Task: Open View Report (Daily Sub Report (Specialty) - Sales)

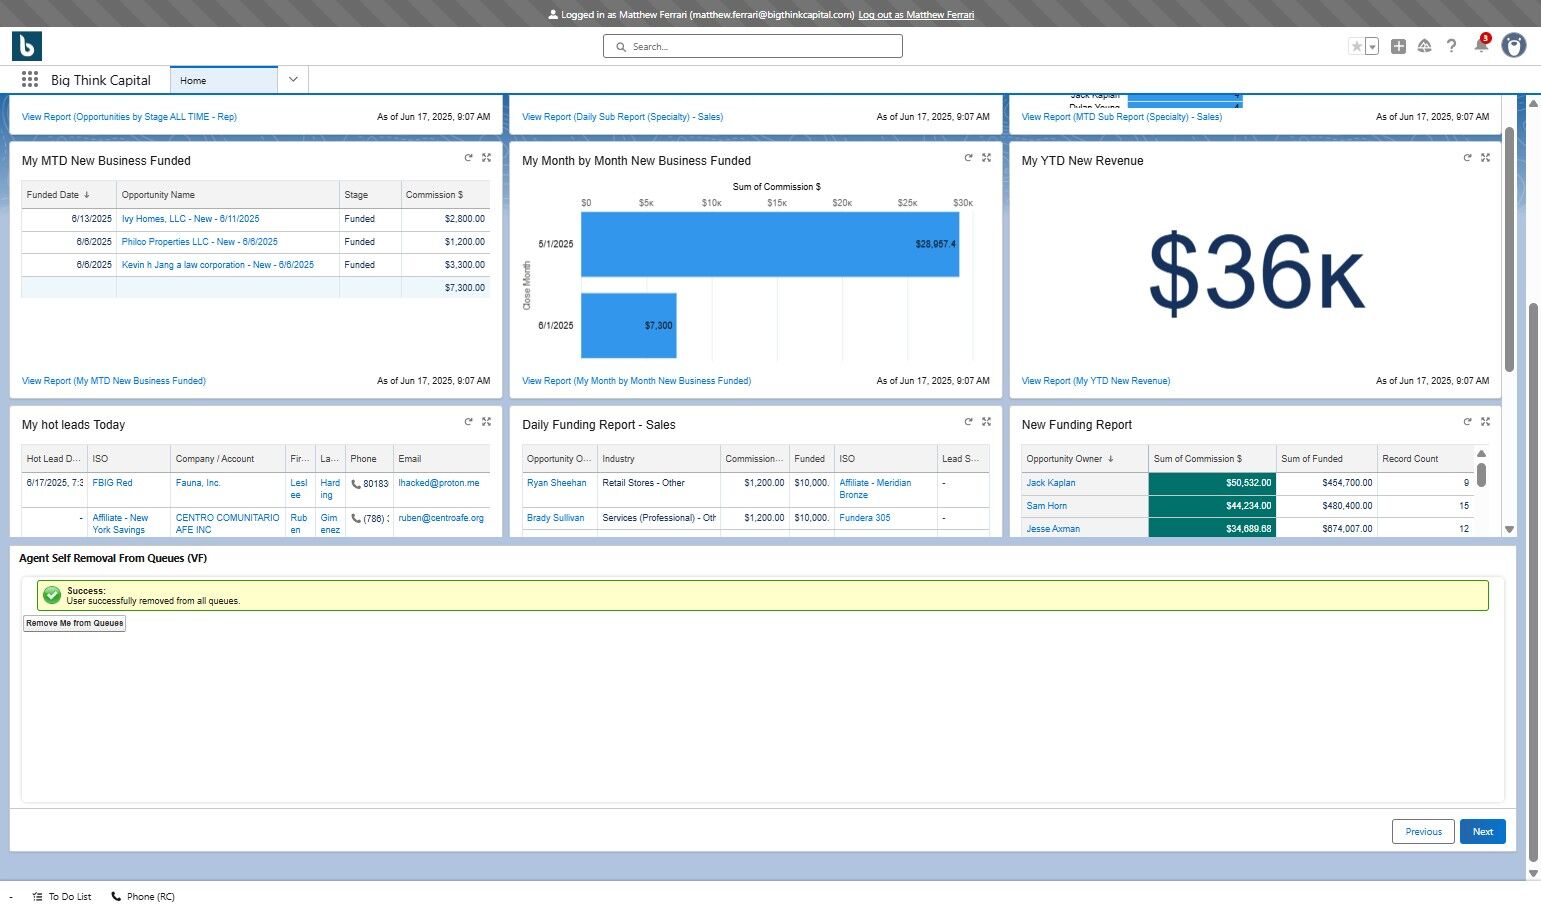Action: click(622, 117)
